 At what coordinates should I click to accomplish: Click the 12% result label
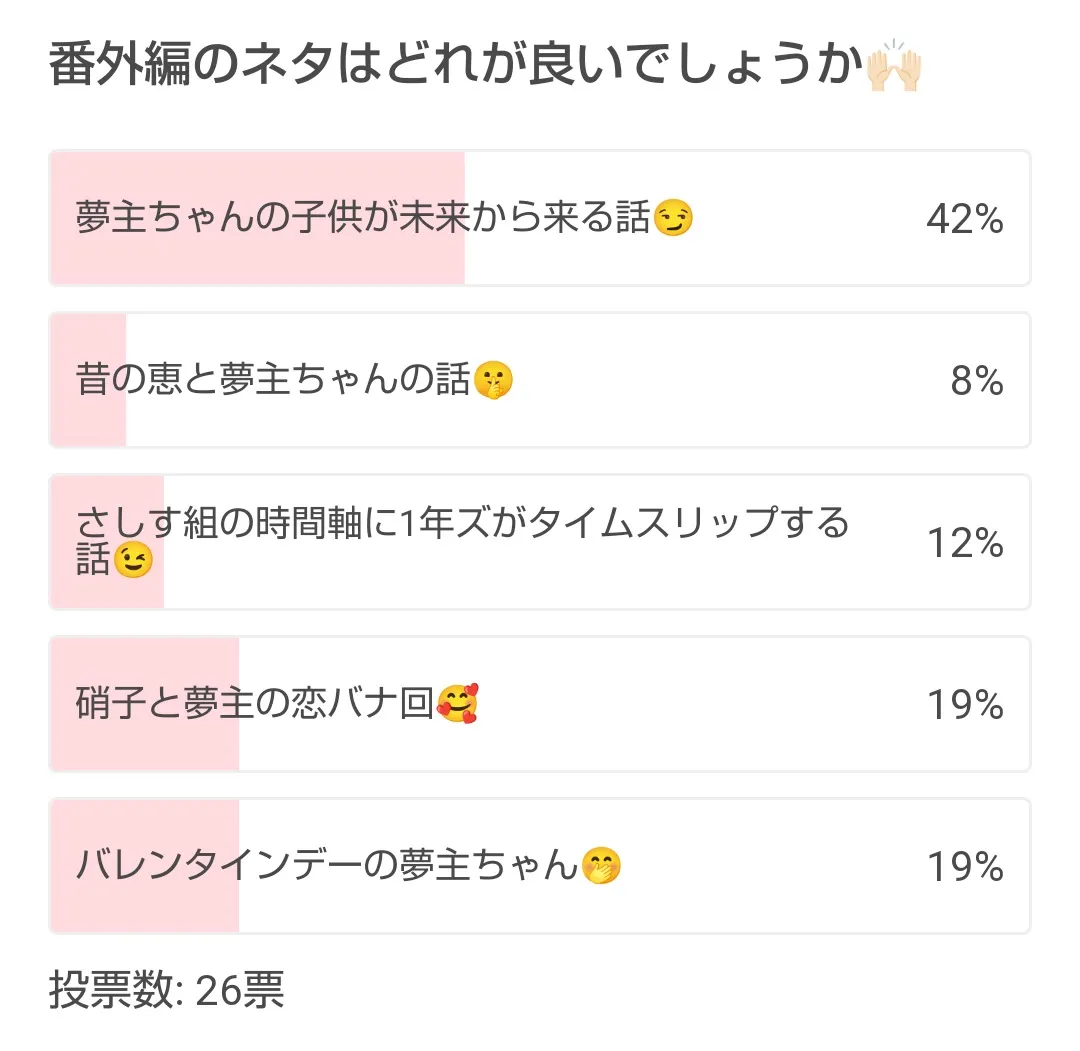tap(964, 543)
